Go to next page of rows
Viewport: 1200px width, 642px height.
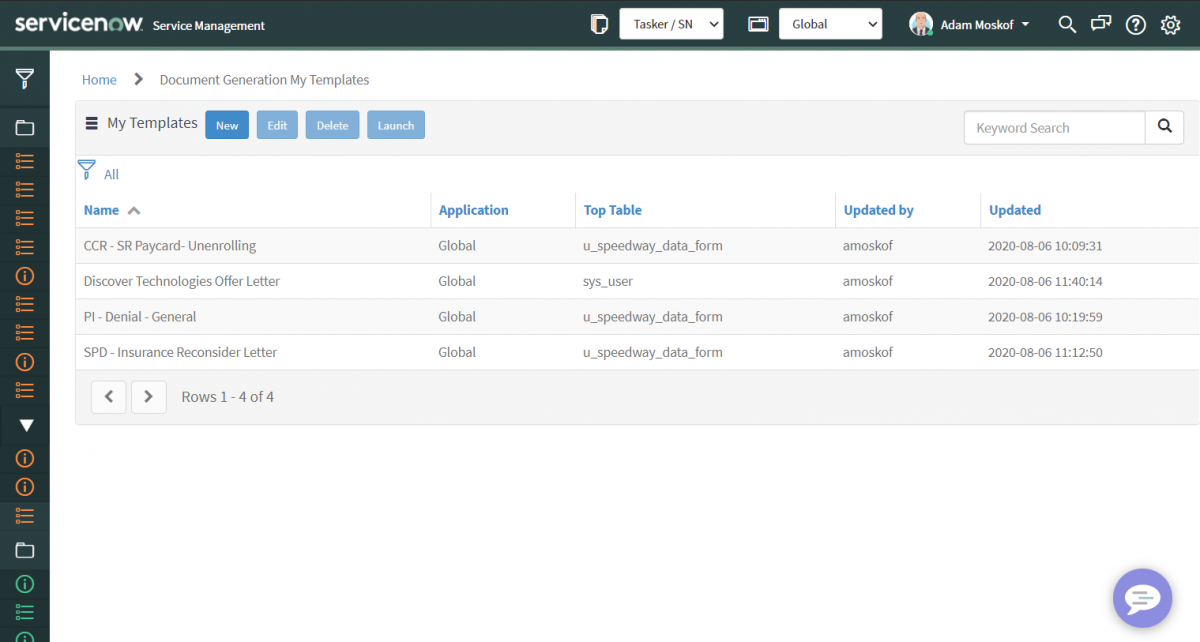coord(148,397)
